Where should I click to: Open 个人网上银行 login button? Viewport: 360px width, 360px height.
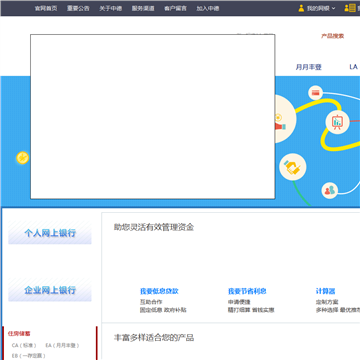click(50, 233)
